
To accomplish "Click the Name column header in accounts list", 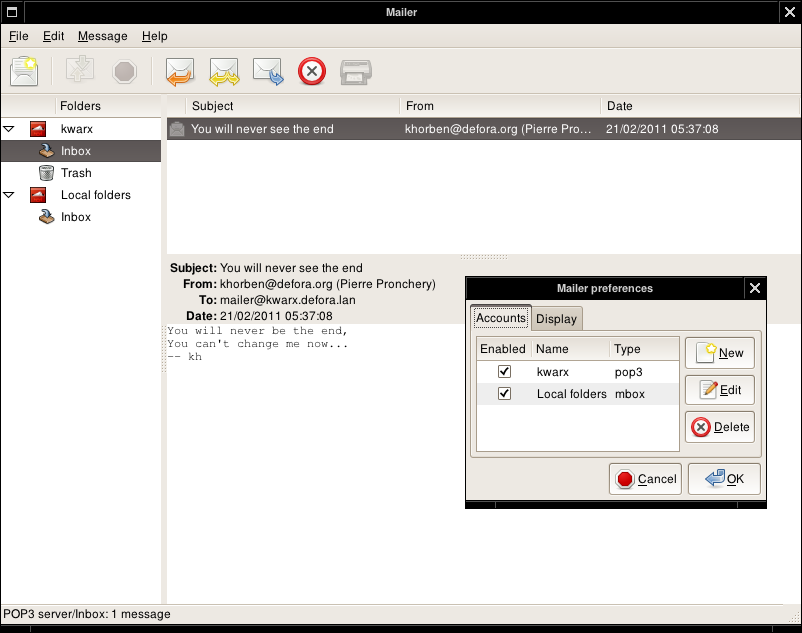I will tap(570, 349).
